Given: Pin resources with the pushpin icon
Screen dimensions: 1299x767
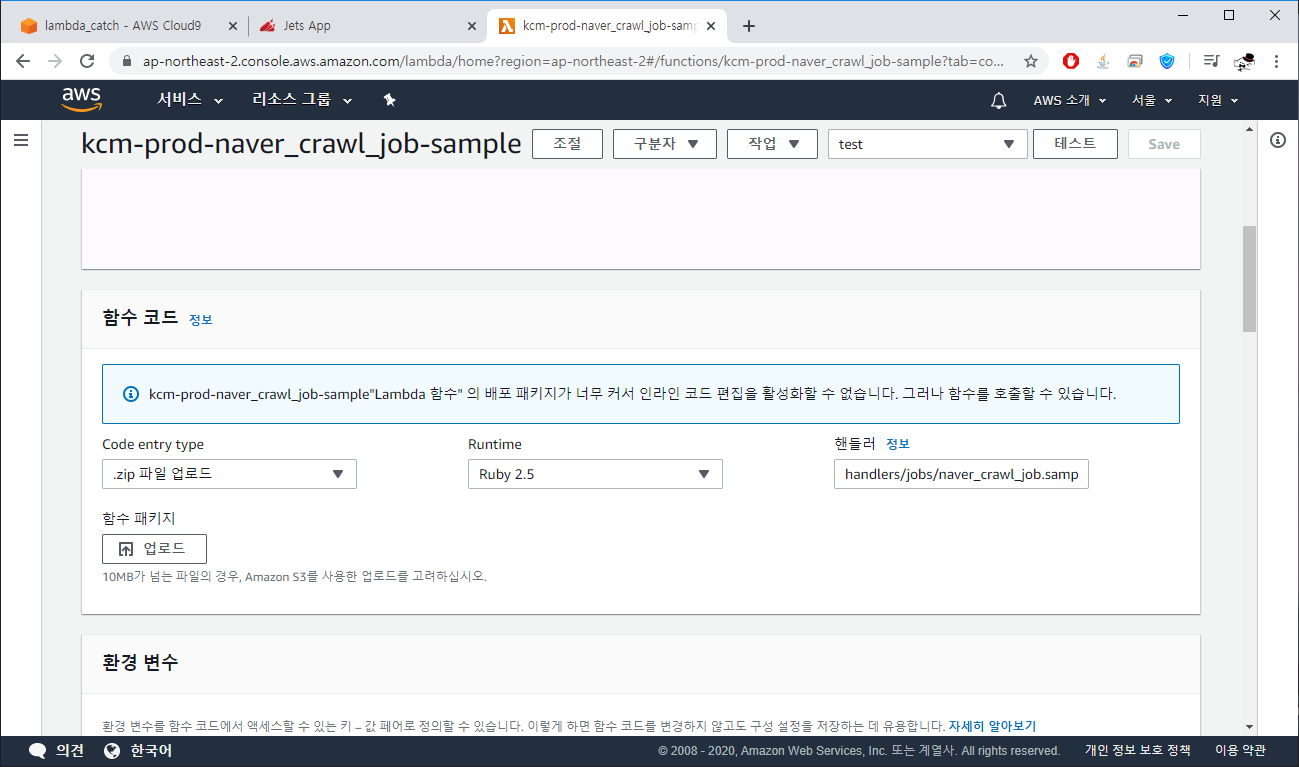Looking at the screenshot, I should (x=390, y=100).
